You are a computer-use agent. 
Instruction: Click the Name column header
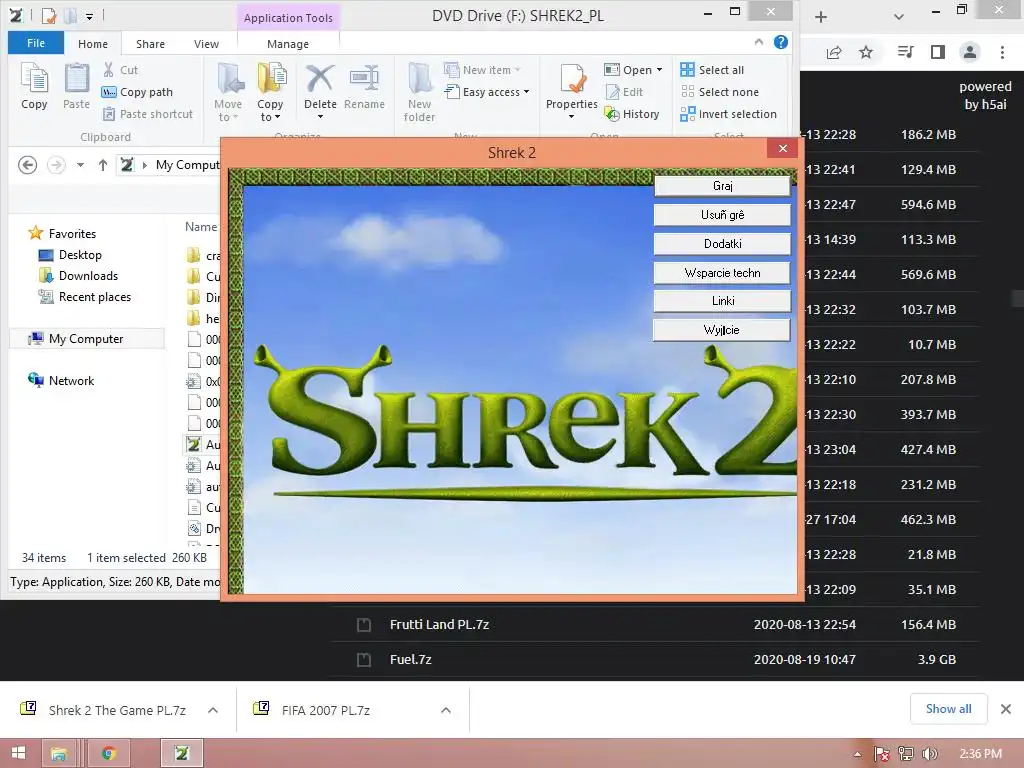pyautogui.click(x=201, y=227)
